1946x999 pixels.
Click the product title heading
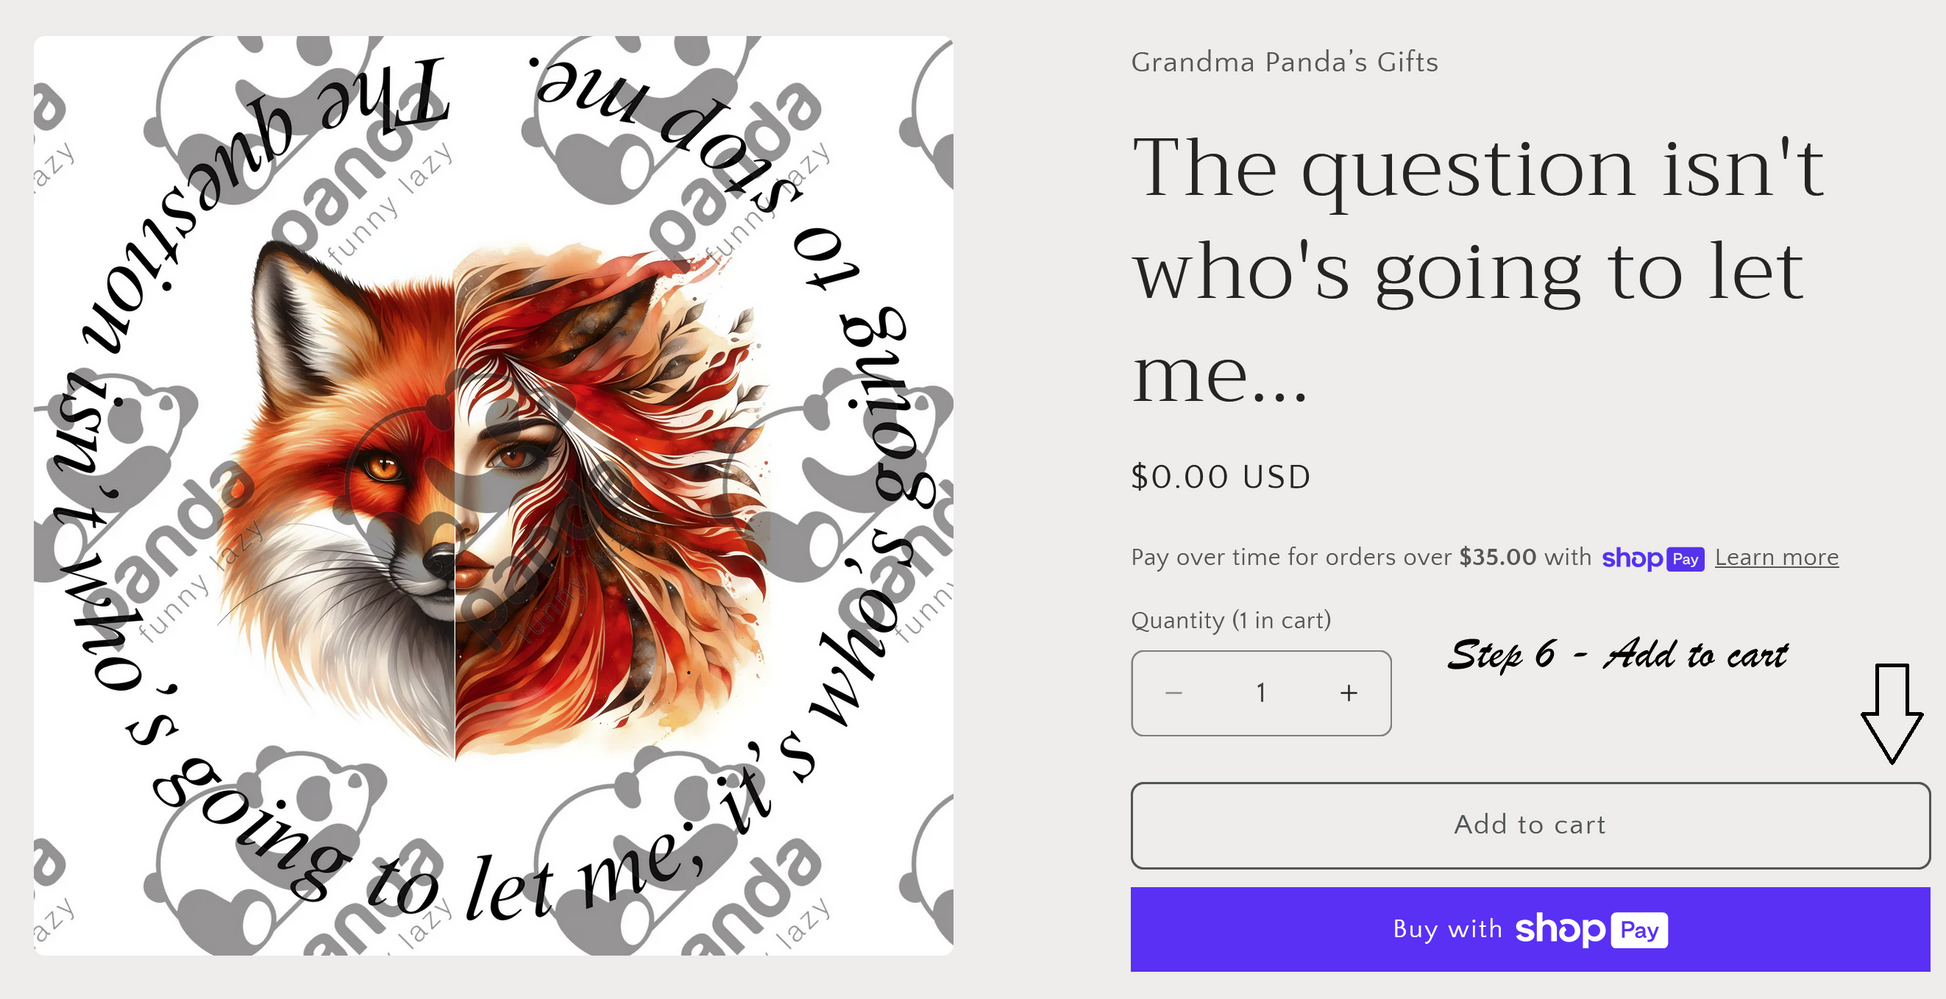tap(1478, 270)
